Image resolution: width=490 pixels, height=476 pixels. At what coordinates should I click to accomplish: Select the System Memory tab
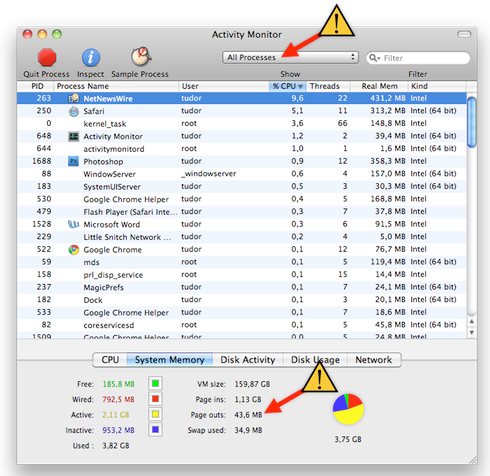click(x=170, y=360)
